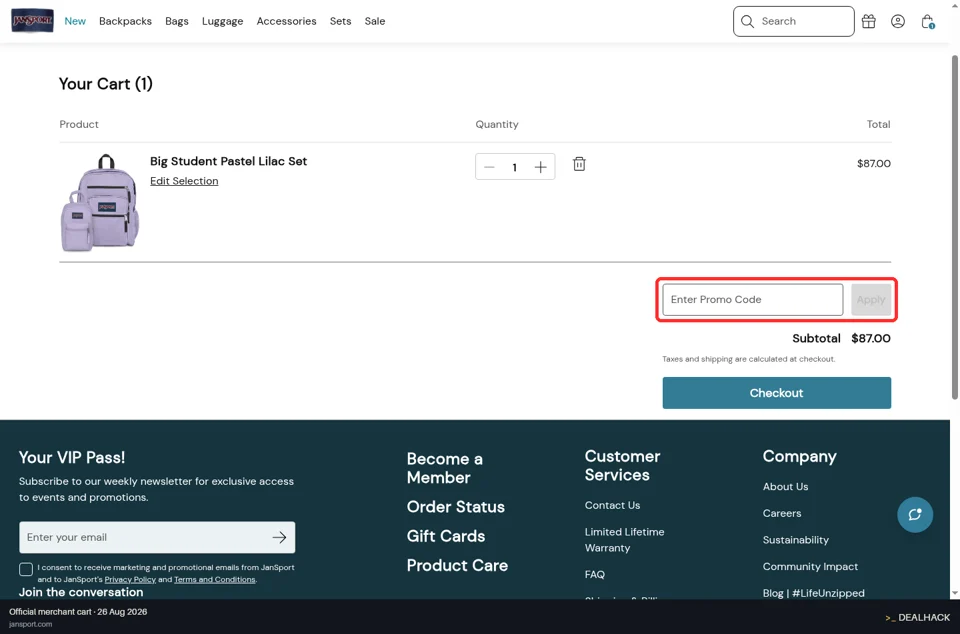Click the Your VIP Pass! heading
Screen dimensions: 960x634
[72, 457]
